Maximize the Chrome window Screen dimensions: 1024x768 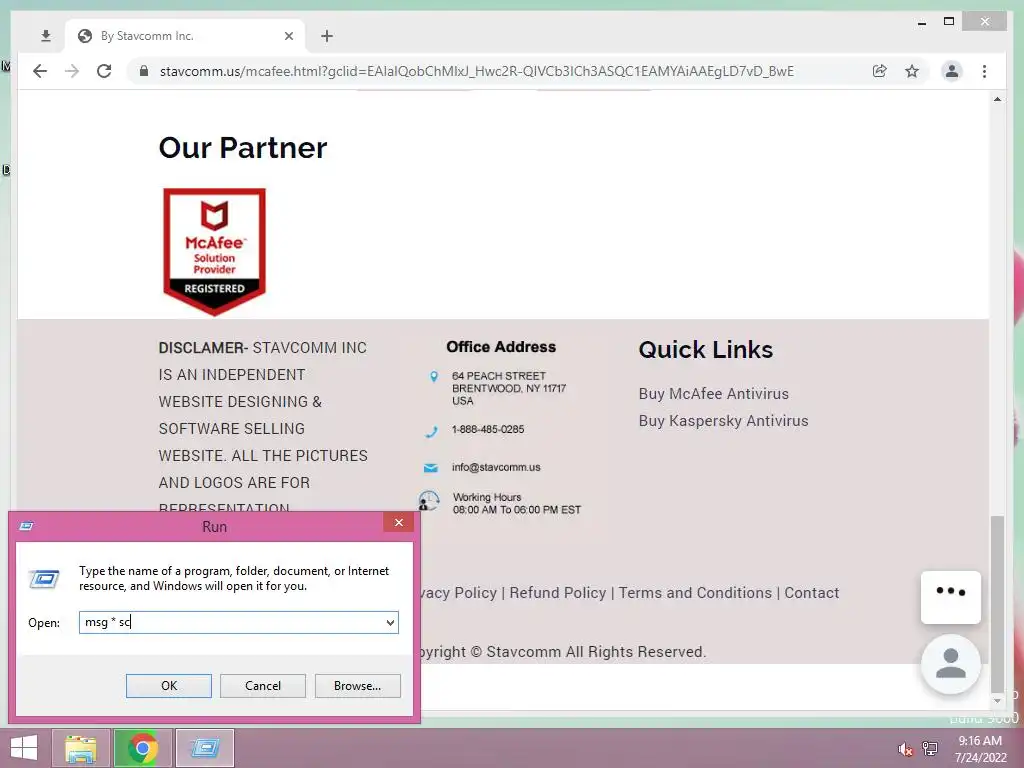click(949, 22)
